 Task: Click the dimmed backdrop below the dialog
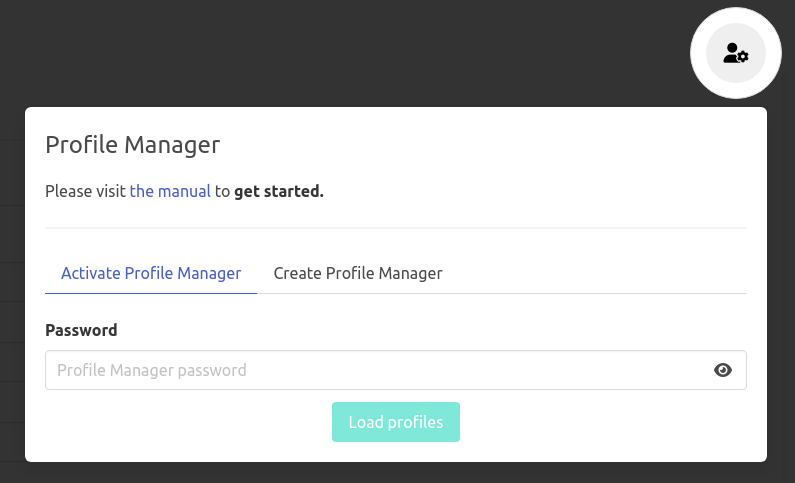pos(400,473)
